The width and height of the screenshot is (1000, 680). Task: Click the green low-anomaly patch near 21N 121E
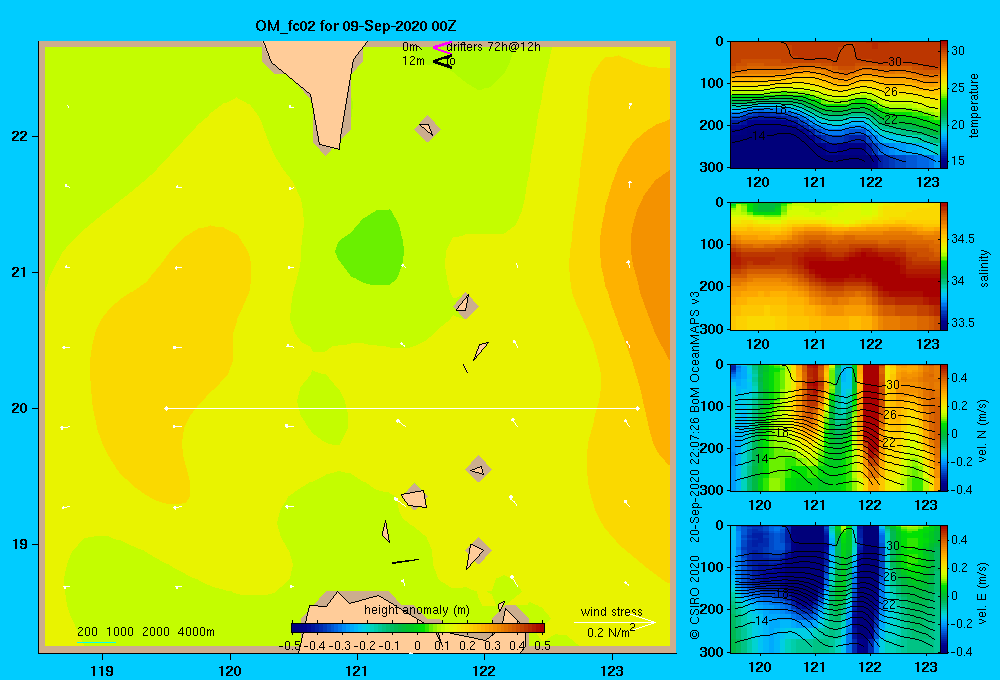coord(371,248)
